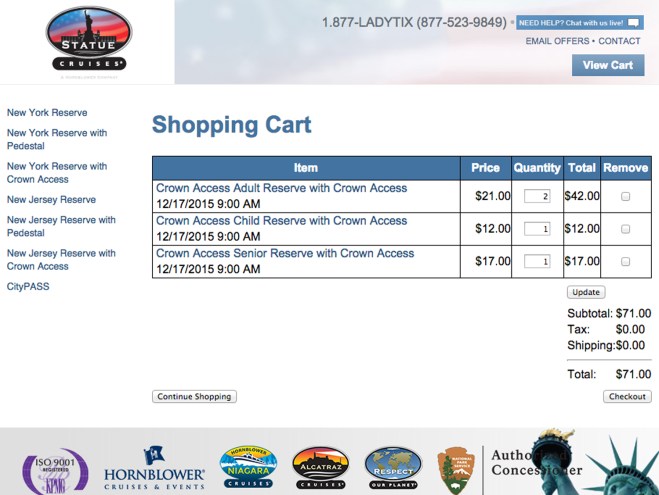Select New York Reserve in sidebar
This screenshot has height=495, width=659.
(x=47, y=113)
